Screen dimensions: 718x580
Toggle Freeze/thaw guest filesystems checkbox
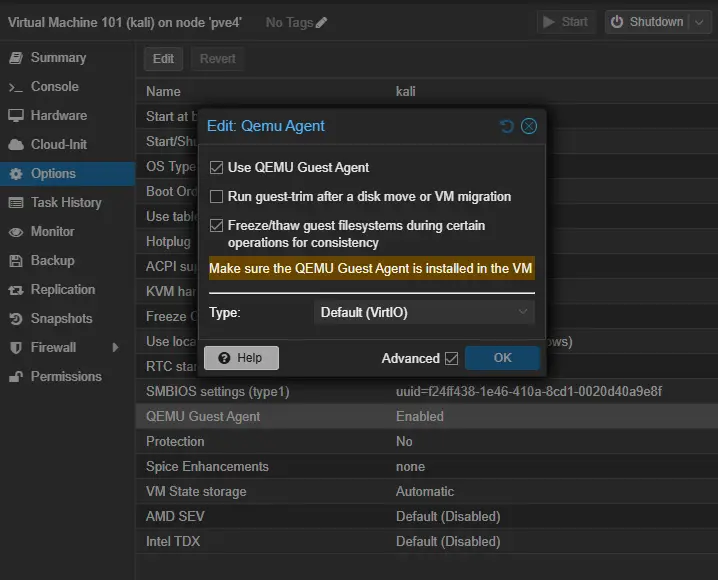pyautogui.click(x=216, y=225)
